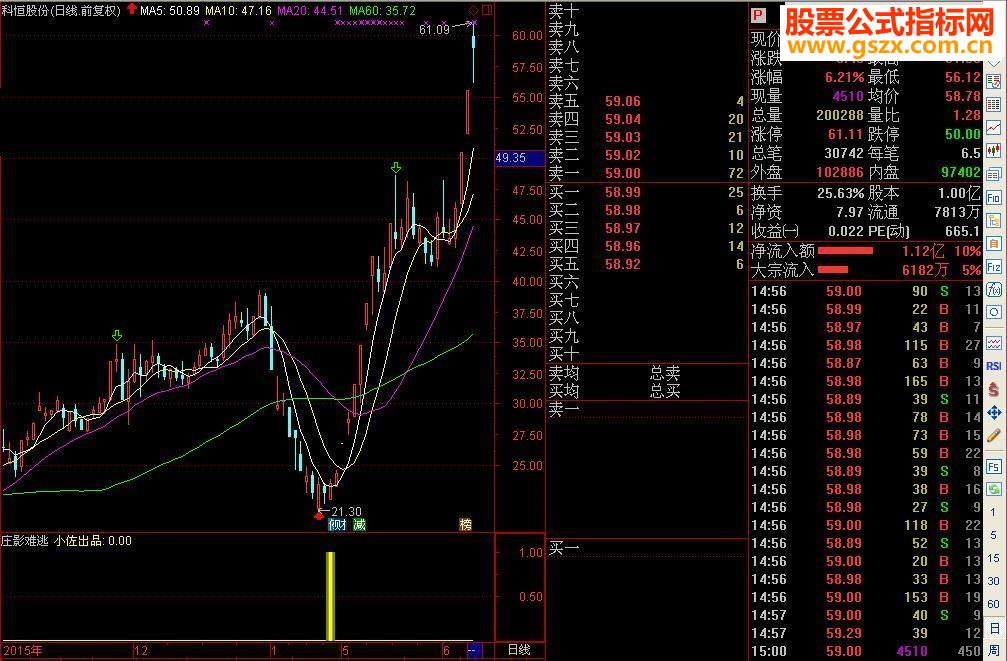1007x661 pixels.
Task: Click the 跌停 50.00 value
Action: 963,135
